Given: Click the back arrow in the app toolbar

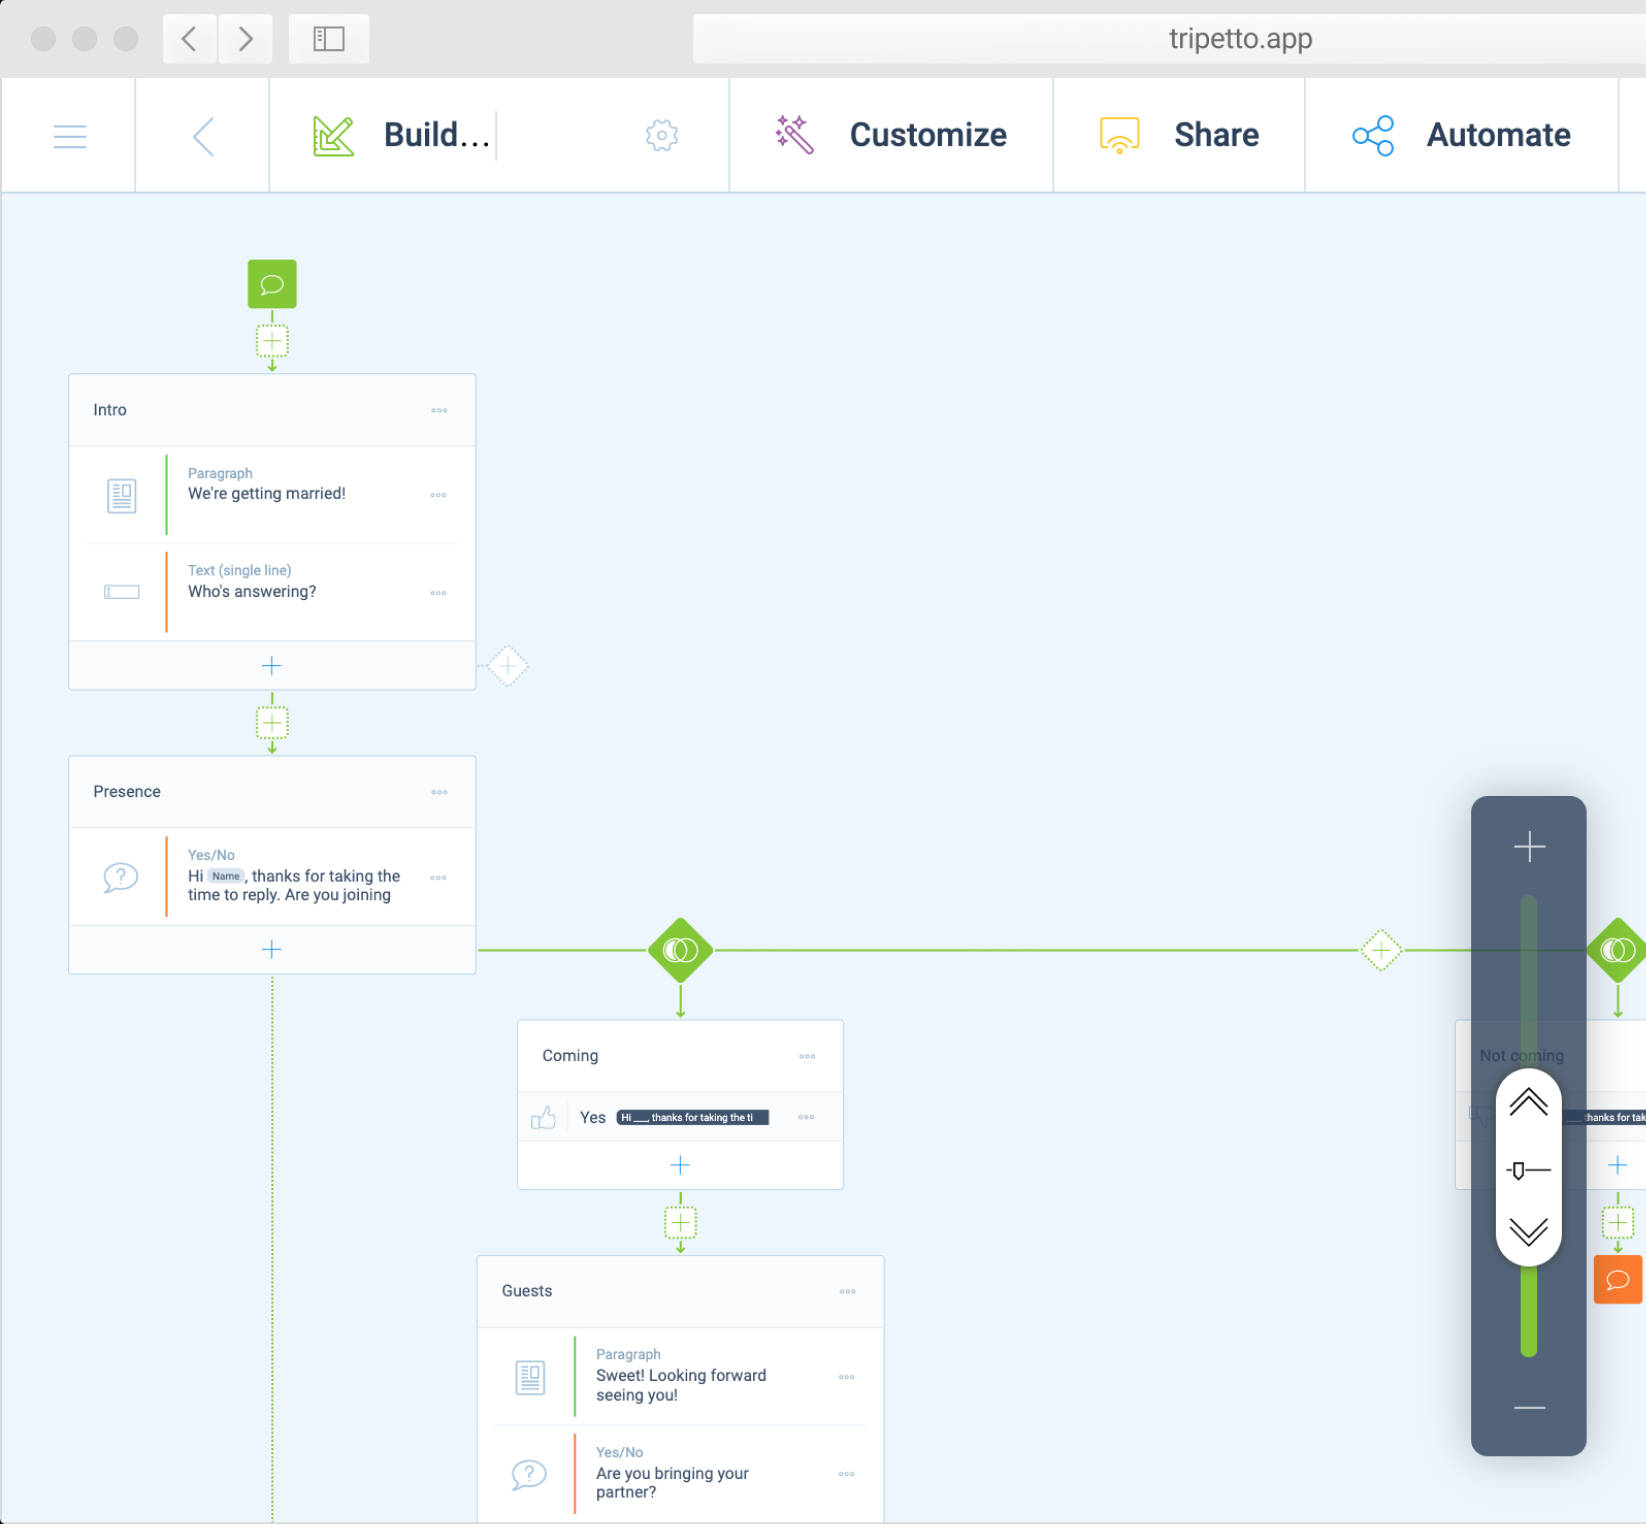Looking at the screenshot, I should click(202, 135).
